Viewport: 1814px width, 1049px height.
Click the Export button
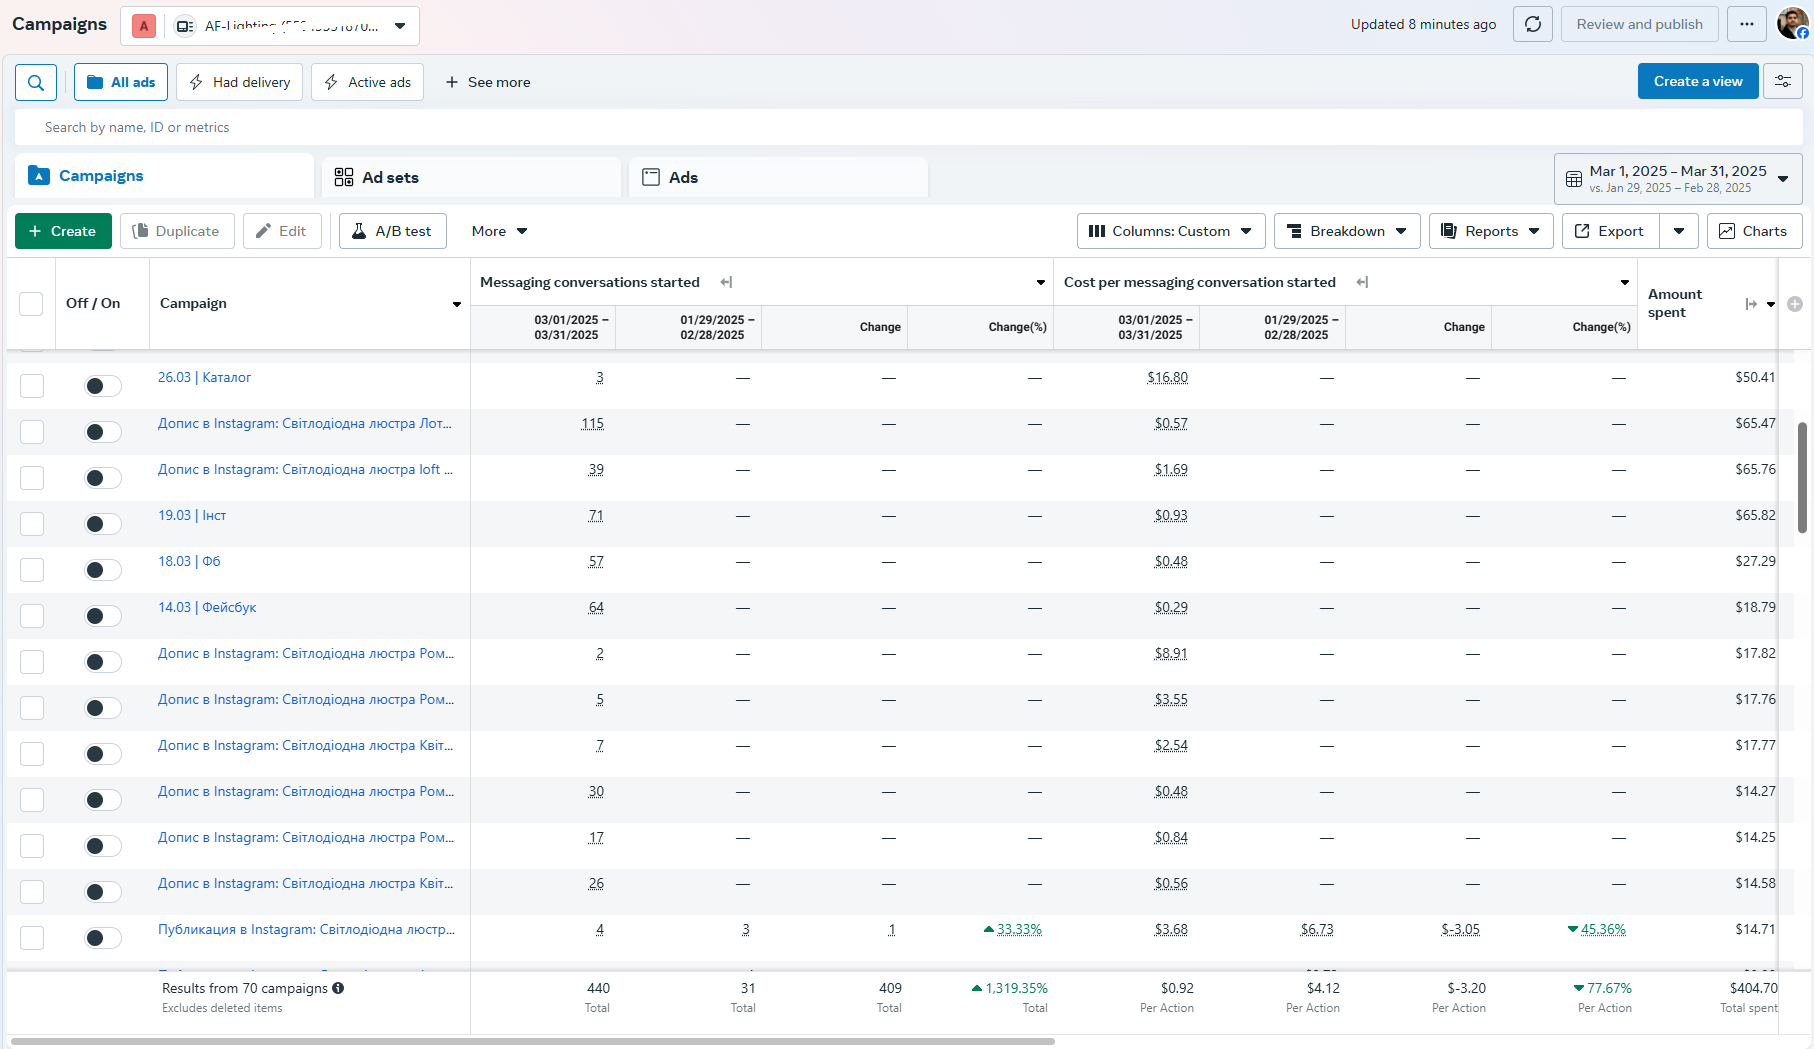point(1610,231)
